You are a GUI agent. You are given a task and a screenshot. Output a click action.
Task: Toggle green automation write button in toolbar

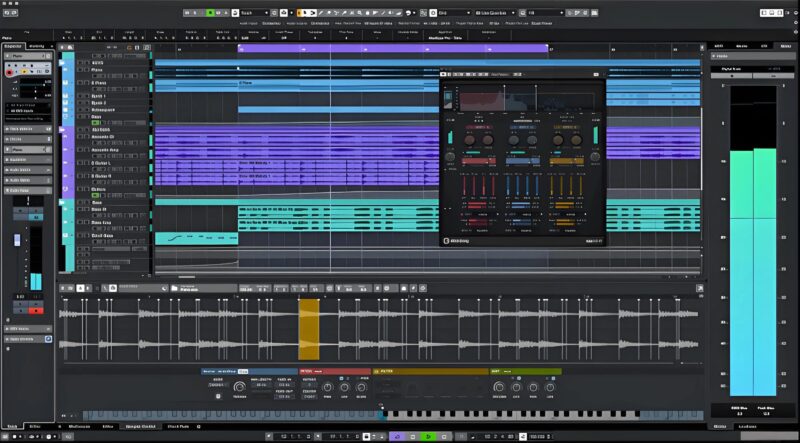210,13
